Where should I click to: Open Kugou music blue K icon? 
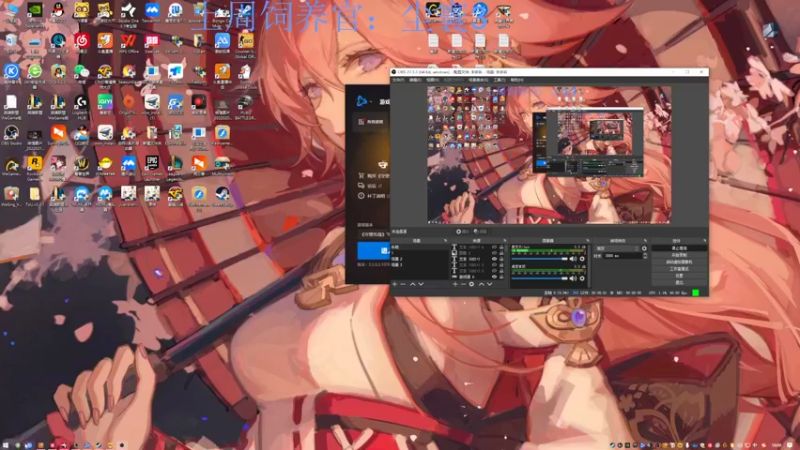pyautogui.click(x=11, y=71)
